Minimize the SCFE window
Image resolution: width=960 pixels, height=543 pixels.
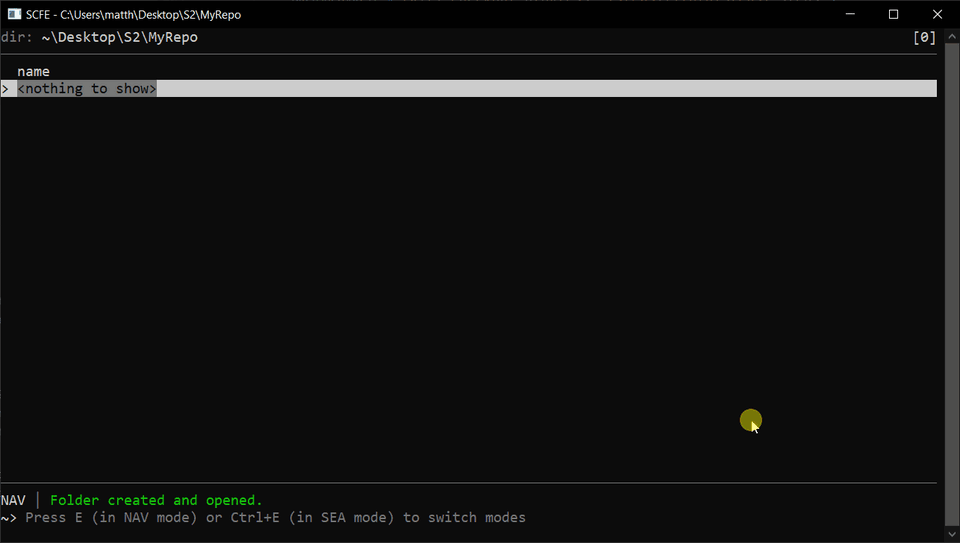tap(850, 14)
